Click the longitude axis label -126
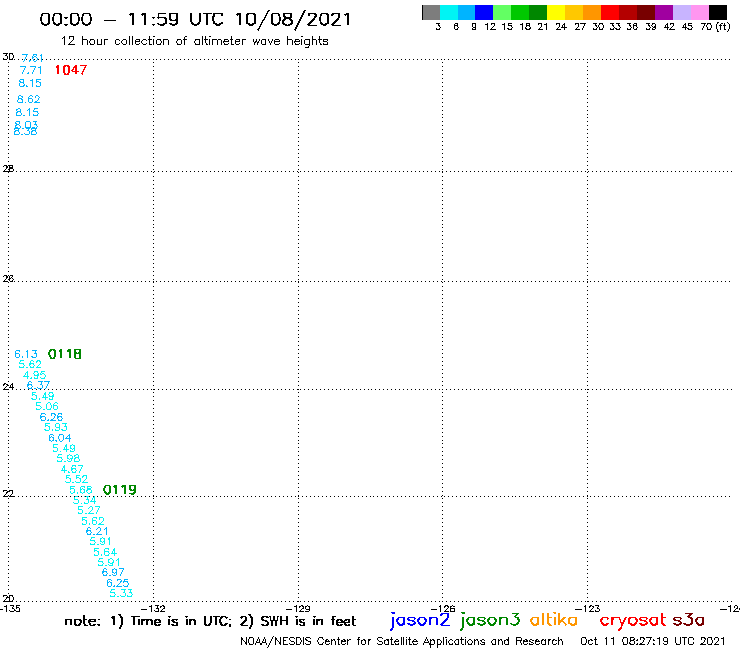740x650 pixels. [443, 608]
